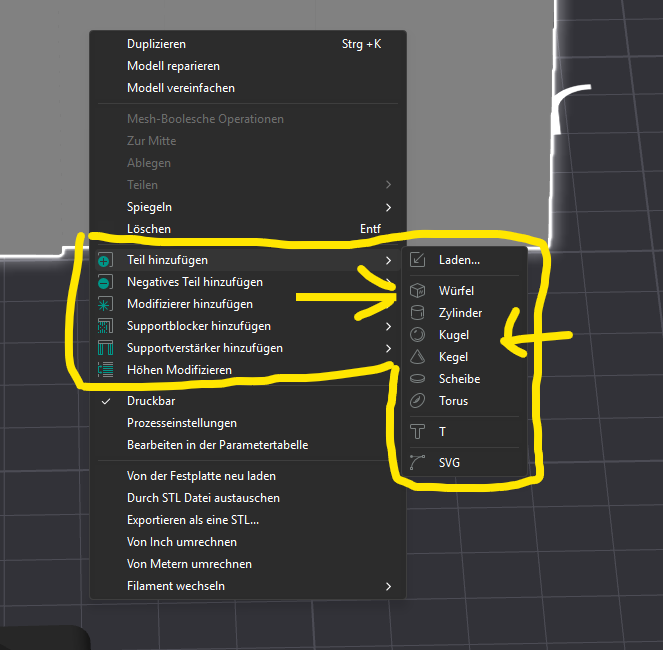
Task: Add a Scheibe from the submenu
Action: 464,378
